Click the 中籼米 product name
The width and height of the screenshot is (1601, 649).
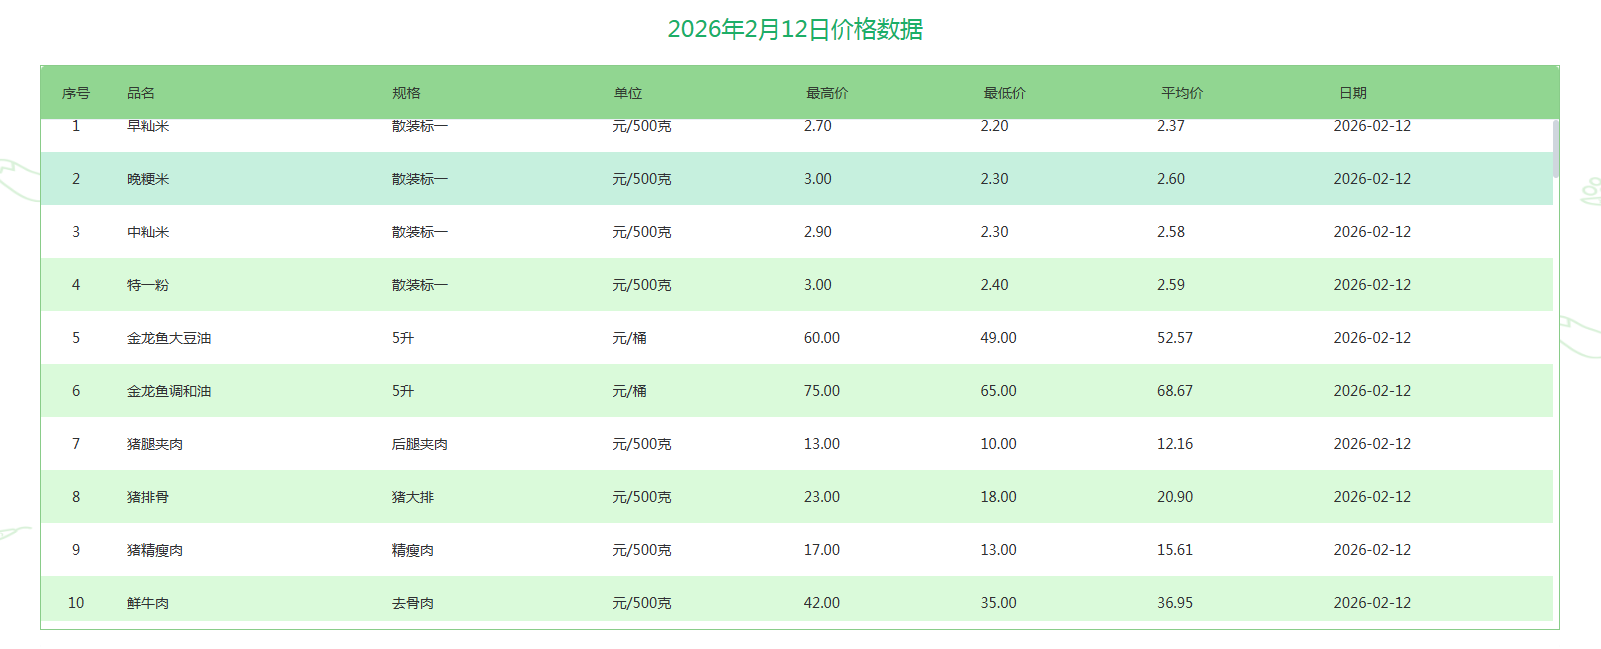pos(148,232)
